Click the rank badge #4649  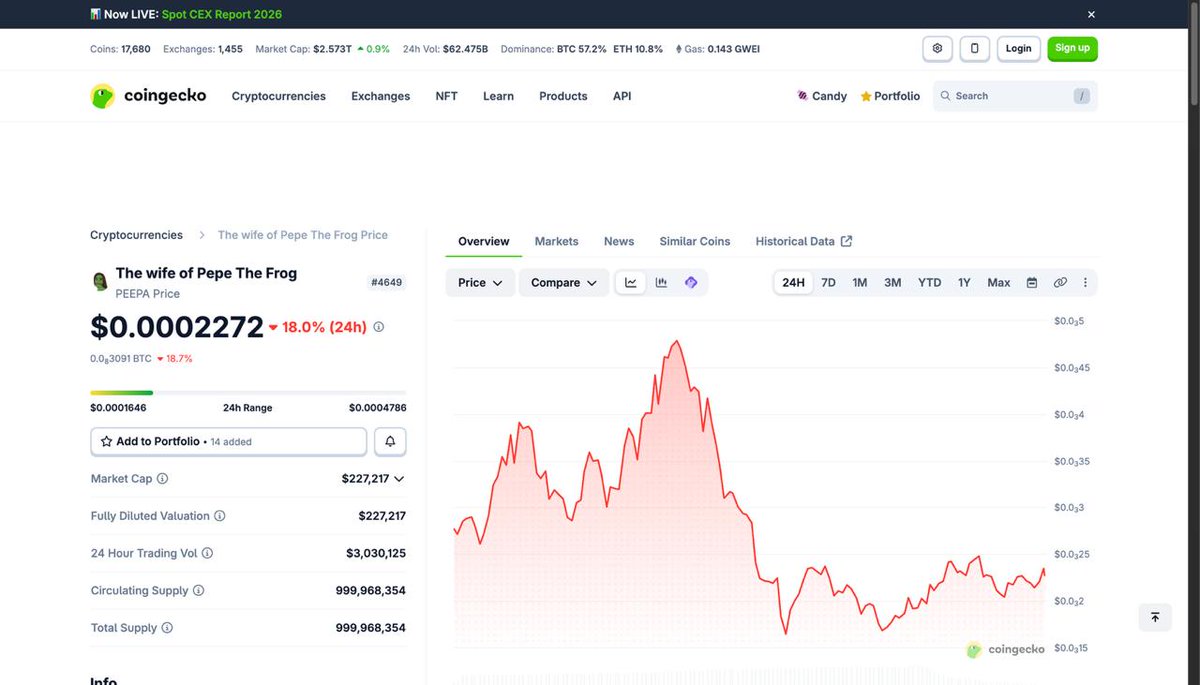pos(387,283)
